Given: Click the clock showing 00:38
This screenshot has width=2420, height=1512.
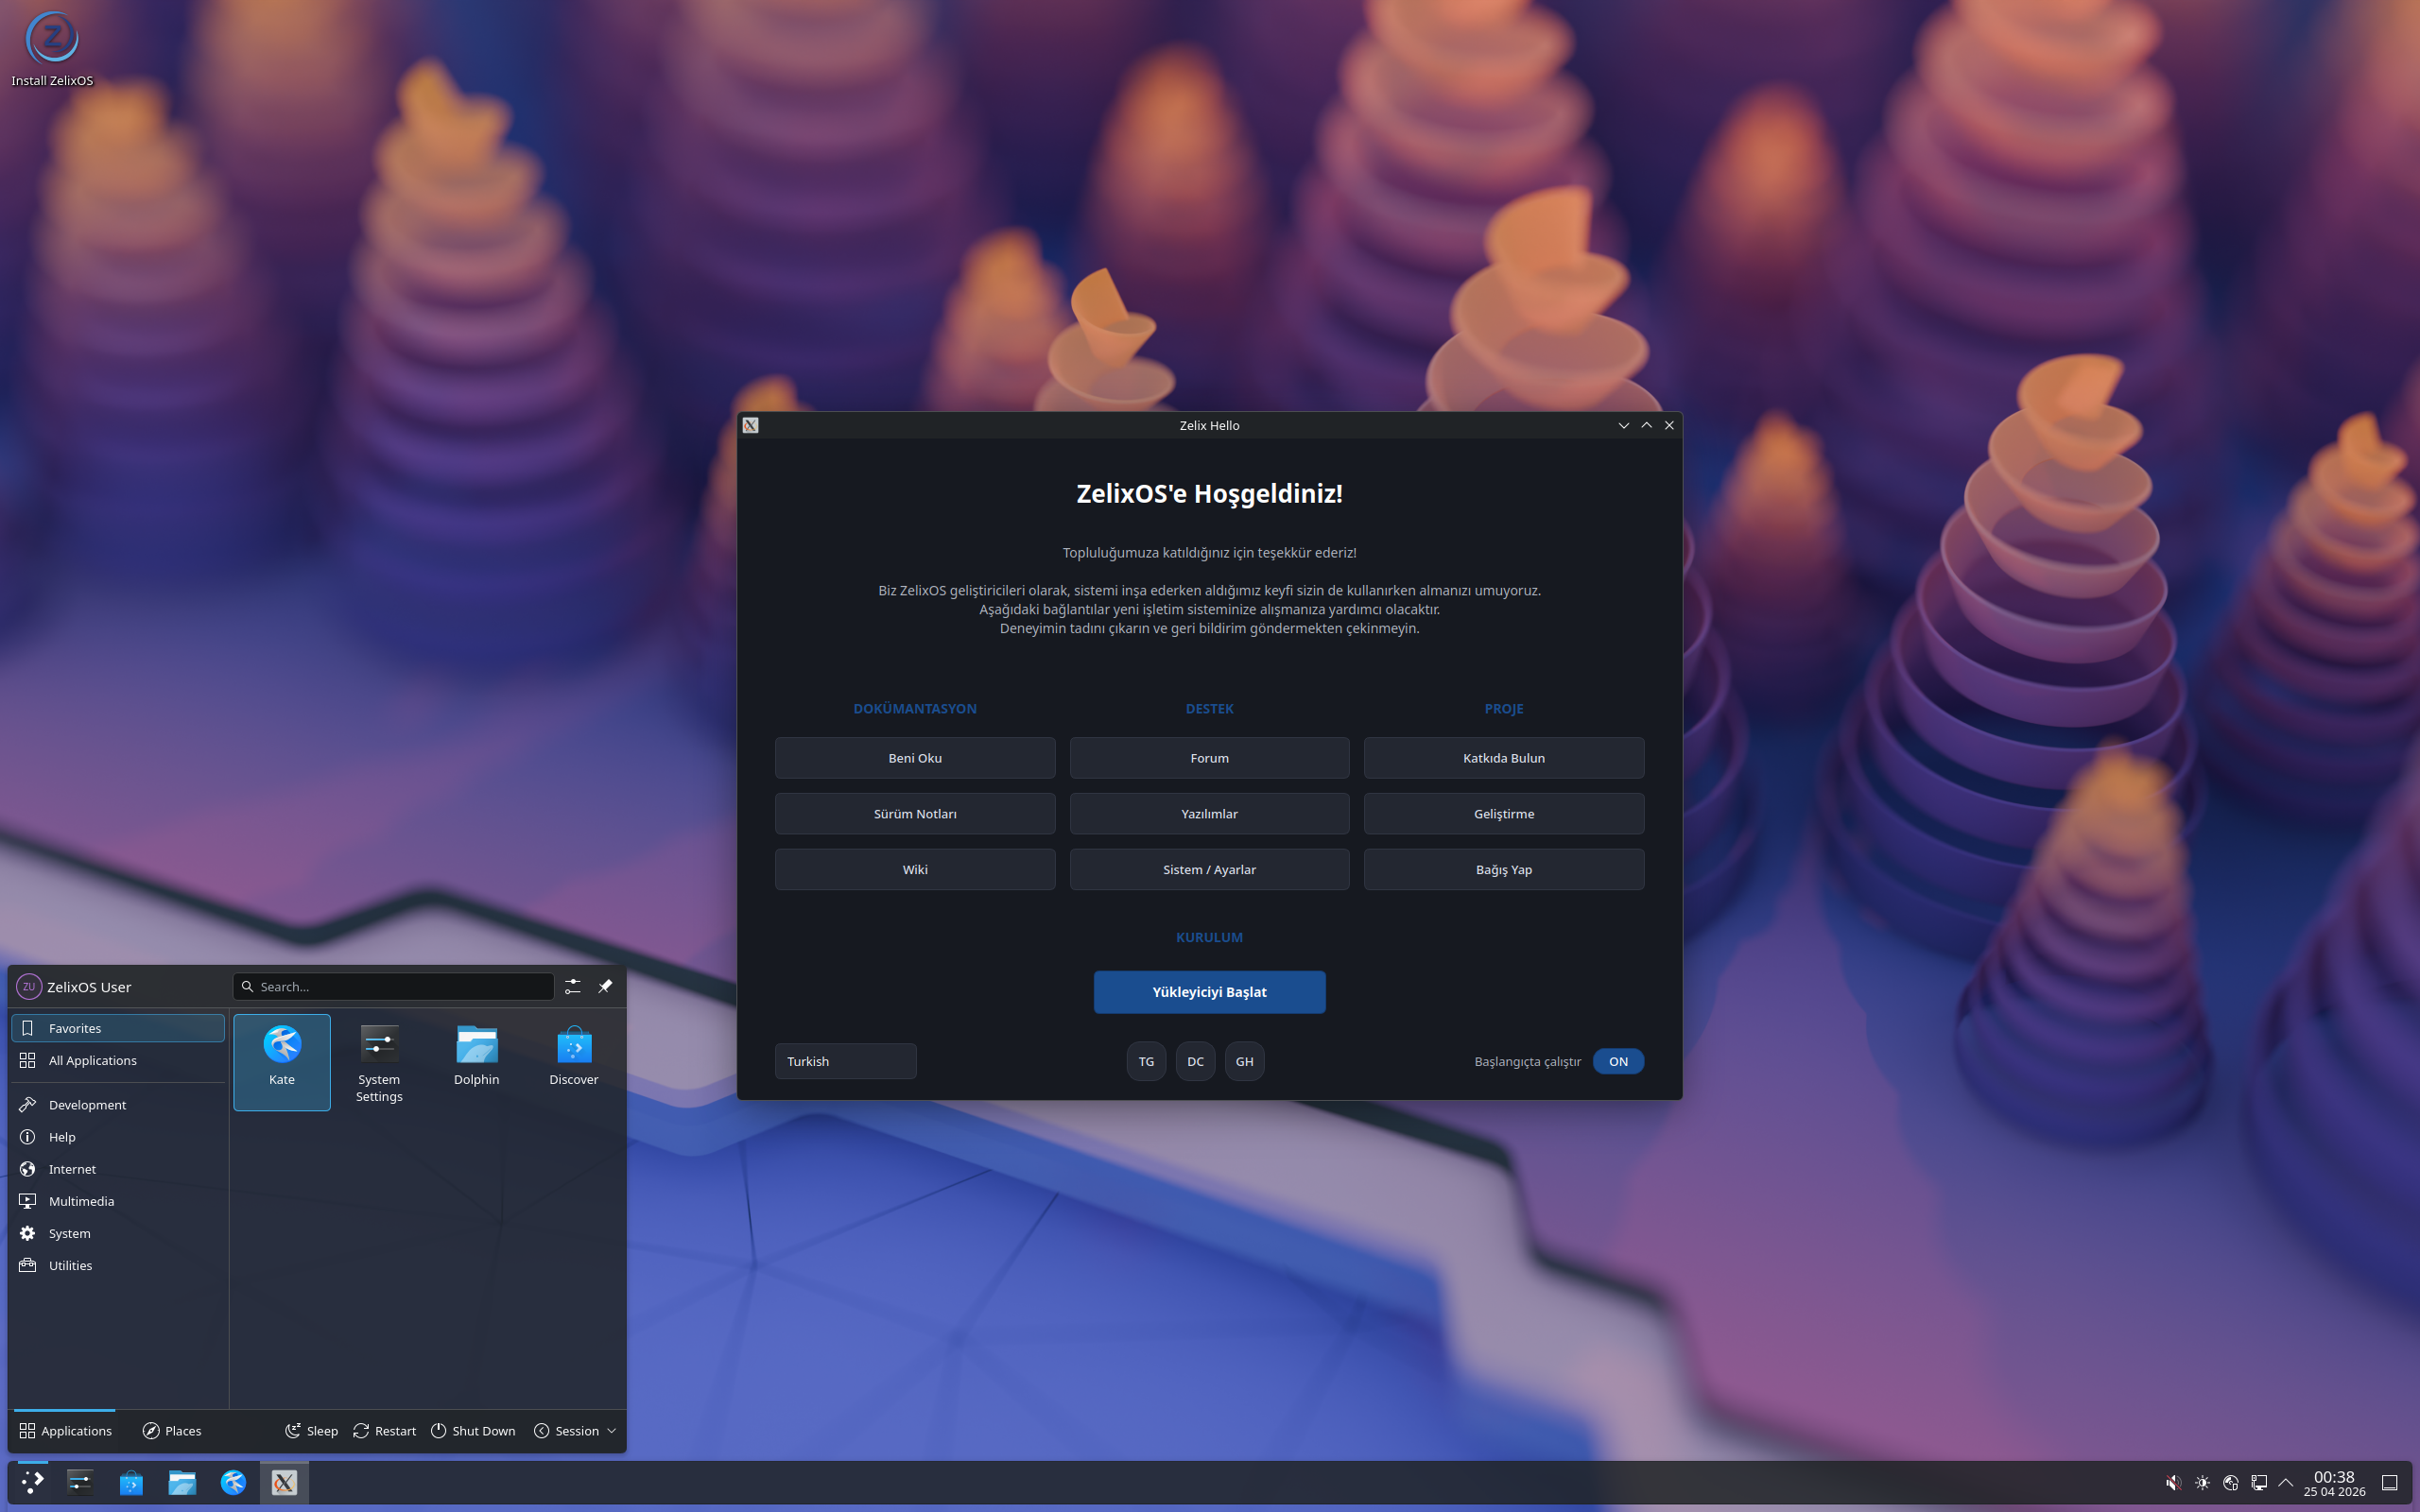Looking at the screenshot, I should [2334, 1483].
